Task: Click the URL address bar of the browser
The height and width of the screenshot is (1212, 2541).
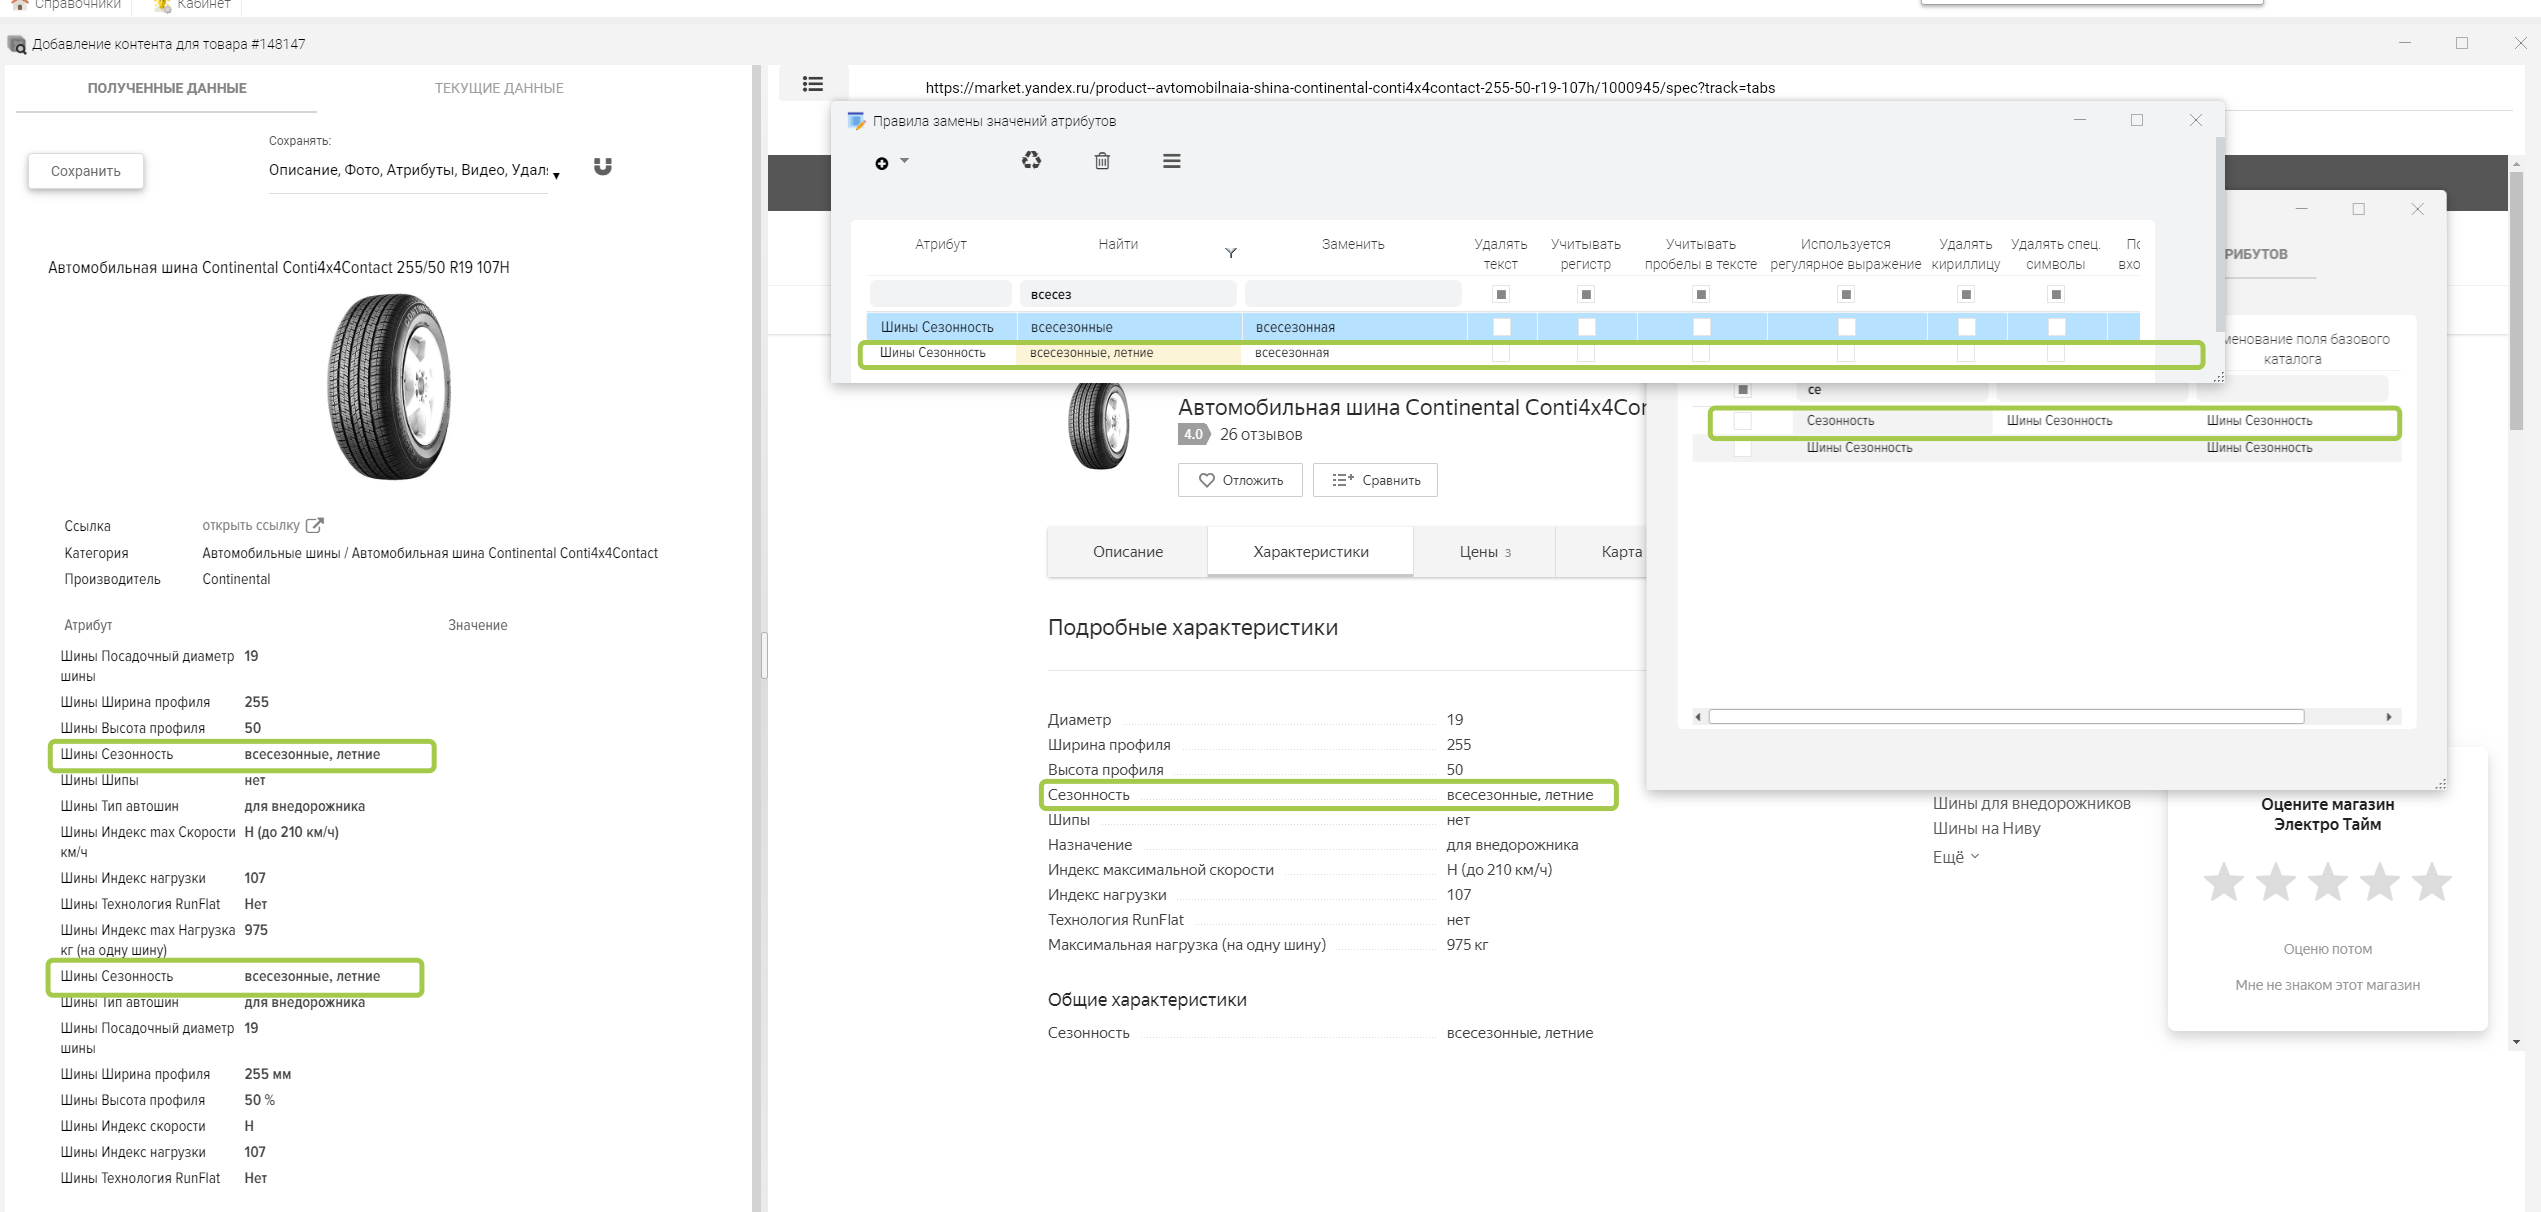Action: [1350, 88]
